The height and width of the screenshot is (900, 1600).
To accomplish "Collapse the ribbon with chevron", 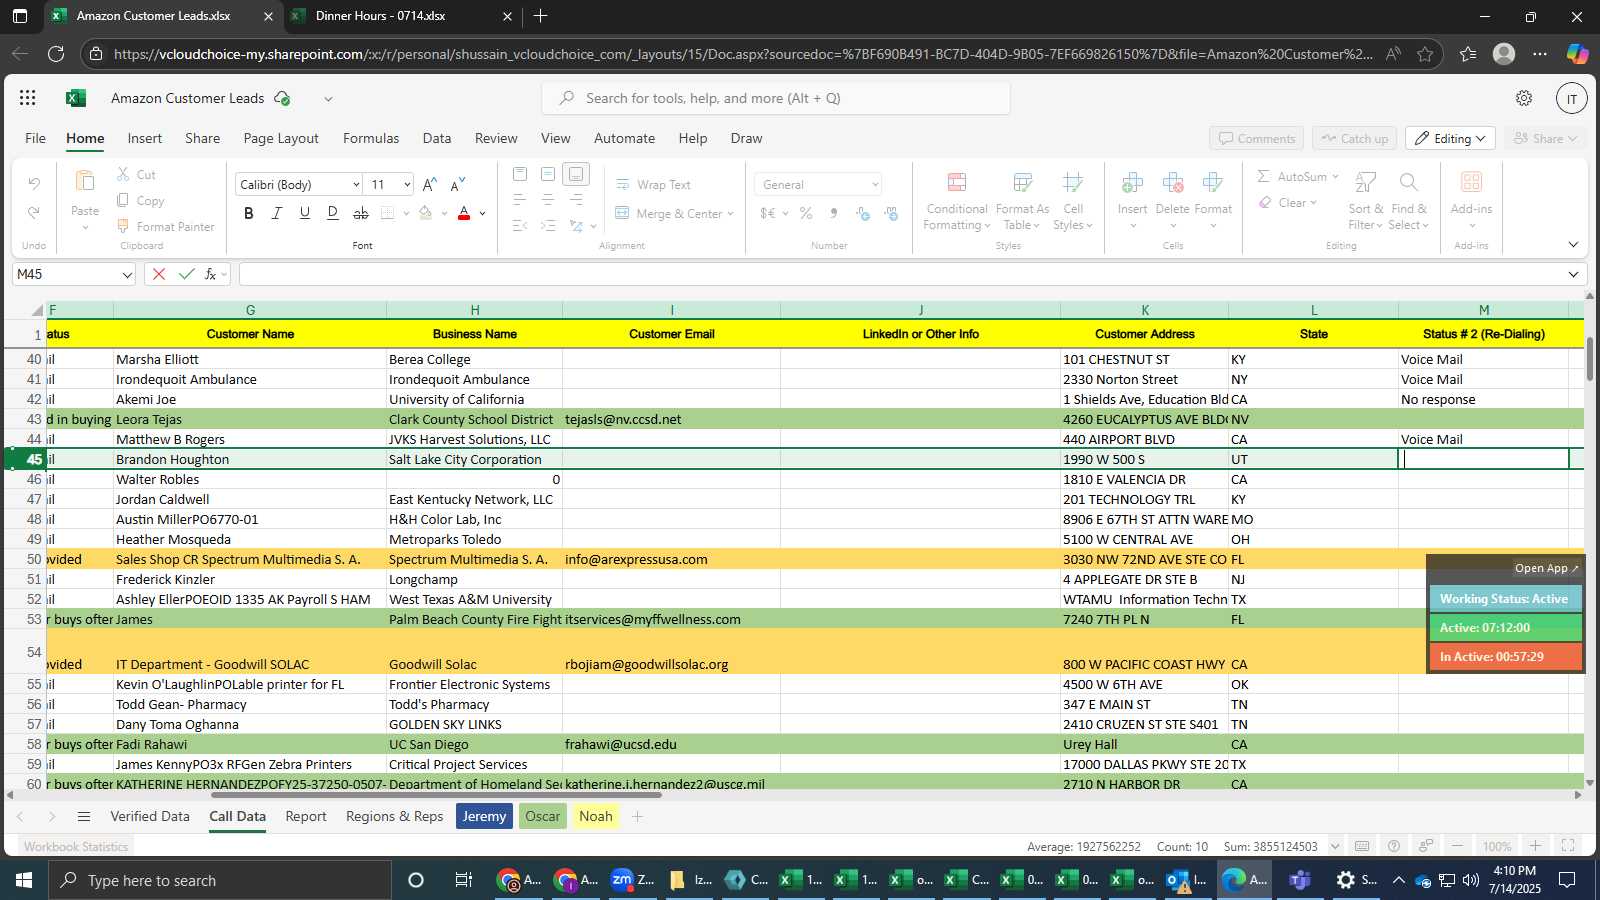I will pyautogui.click(x=1573, y=244).
